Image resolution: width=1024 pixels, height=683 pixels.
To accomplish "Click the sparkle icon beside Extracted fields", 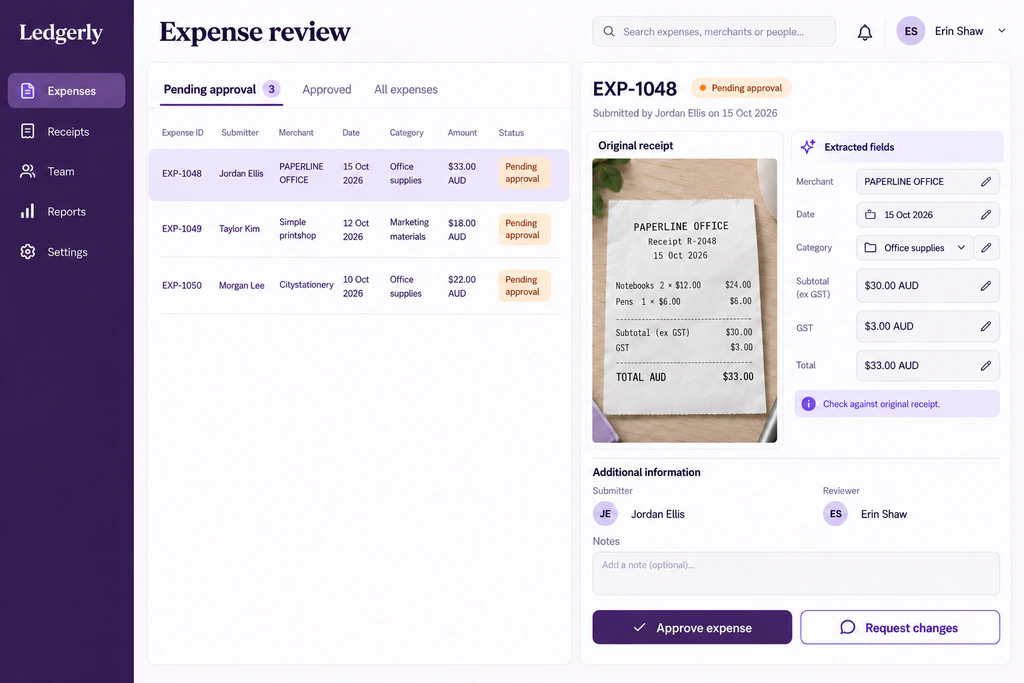I will pos(808,146).
